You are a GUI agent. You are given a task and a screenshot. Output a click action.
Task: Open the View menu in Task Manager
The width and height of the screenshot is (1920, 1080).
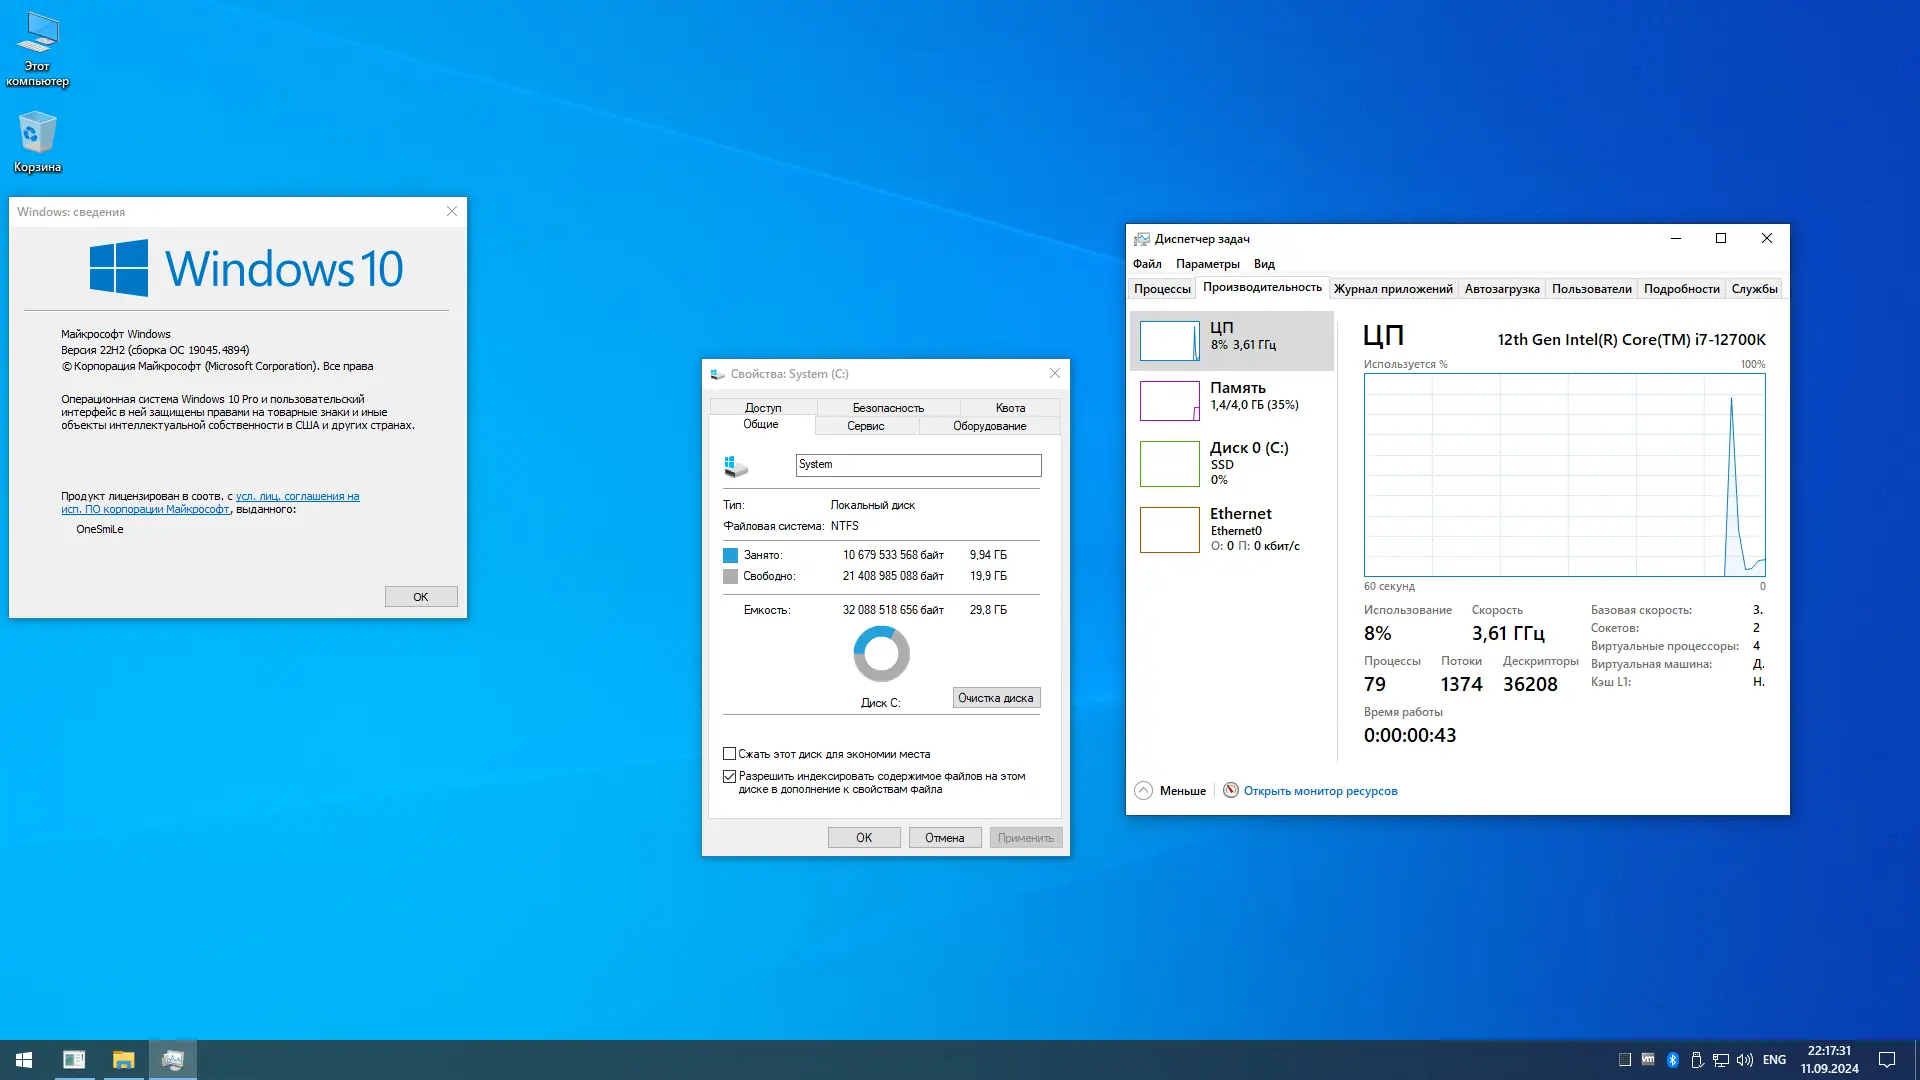click(x=1264, y=264)
